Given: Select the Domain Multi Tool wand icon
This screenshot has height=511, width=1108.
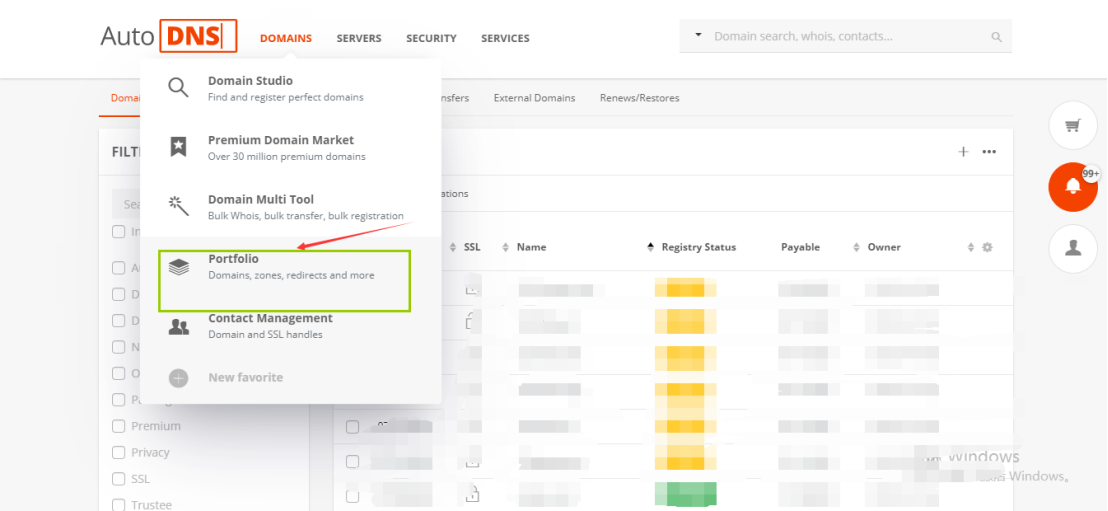Looking at the screenshot, I should pyautogui.click(x=178, y=206).
